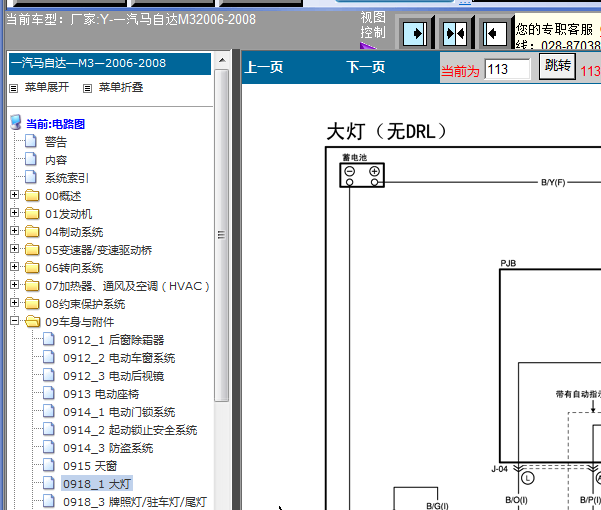Screen dimensions: 601x510
Task: Go to next page with 下一页
Action: click(365, 67)
